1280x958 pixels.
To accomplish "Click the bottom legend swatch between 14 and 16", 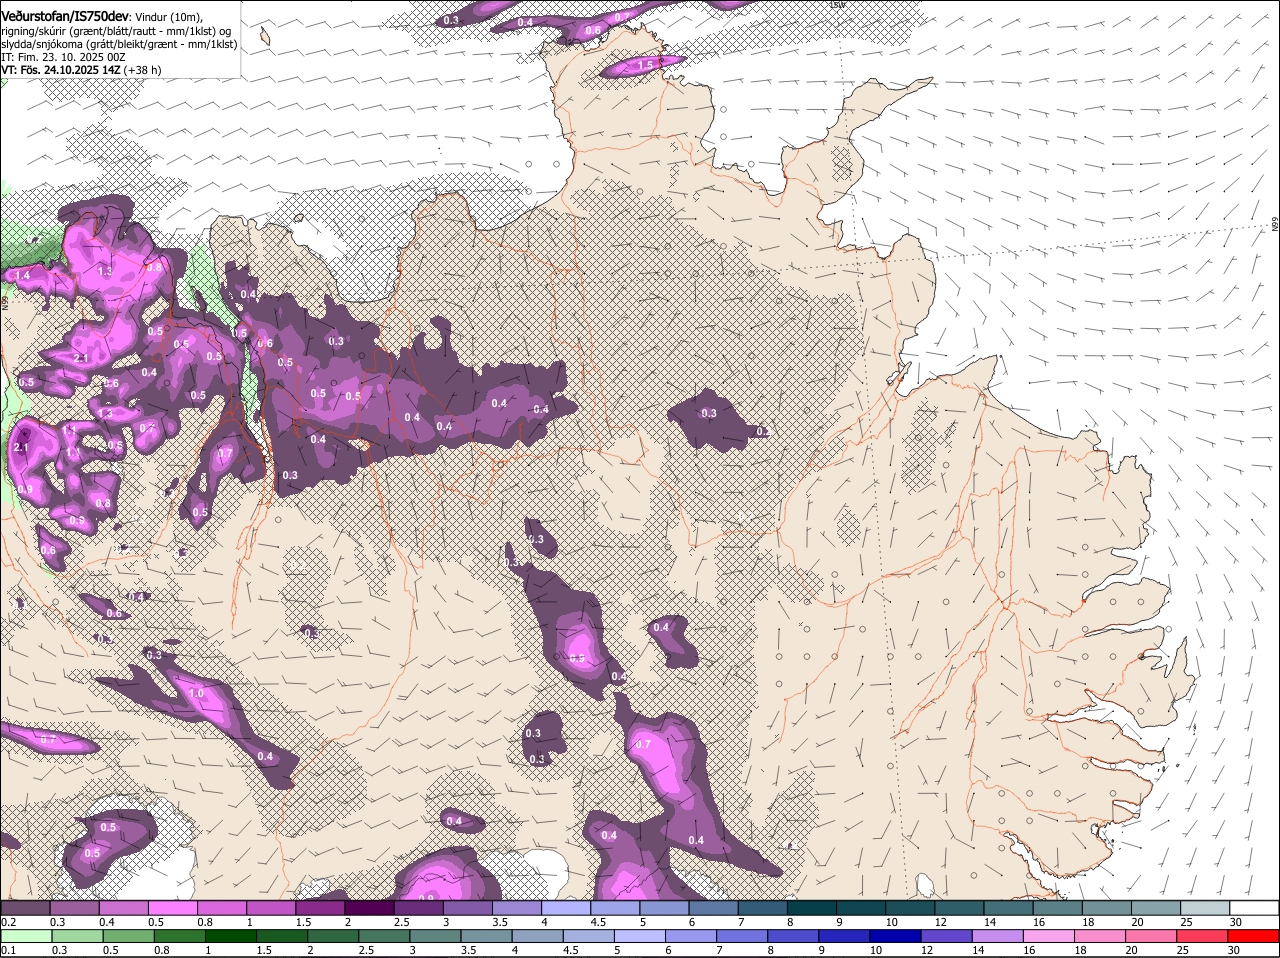I will pyautogui.click(x=1000, y=936).
